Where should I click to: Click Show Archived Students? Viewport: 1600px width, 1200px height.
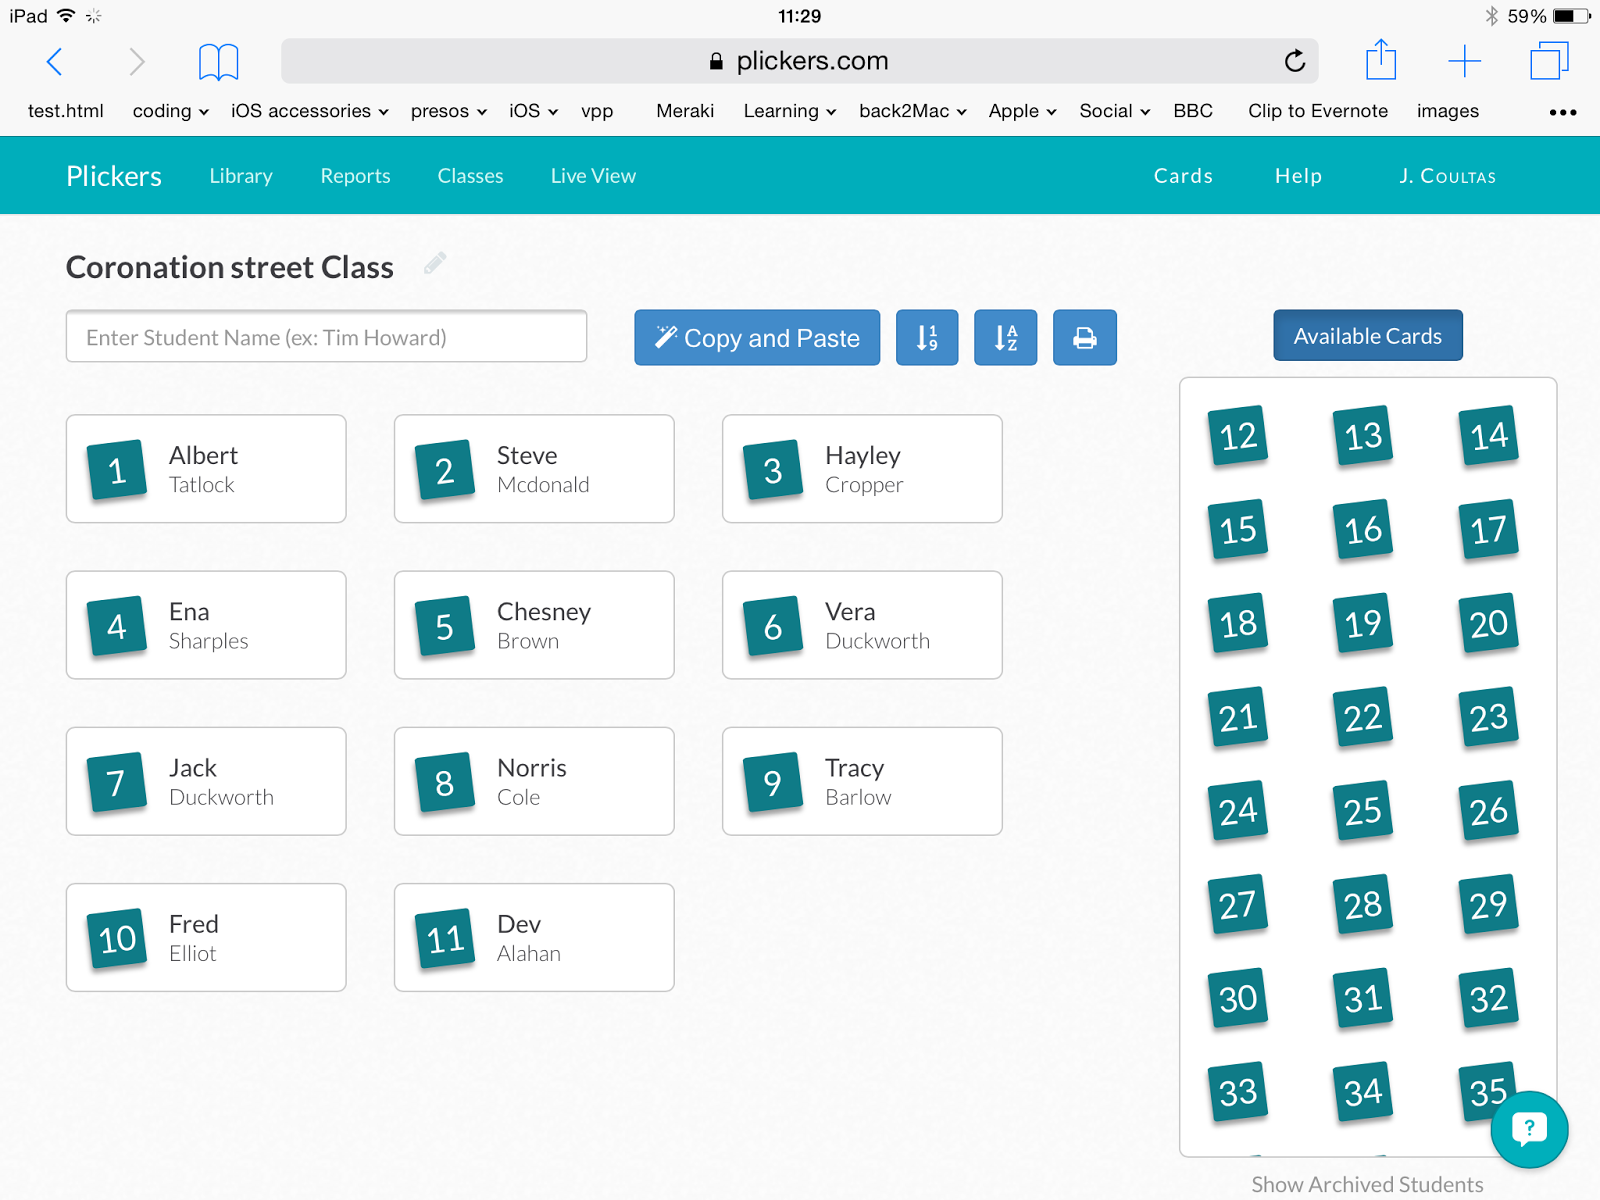click(1368, 1183)
